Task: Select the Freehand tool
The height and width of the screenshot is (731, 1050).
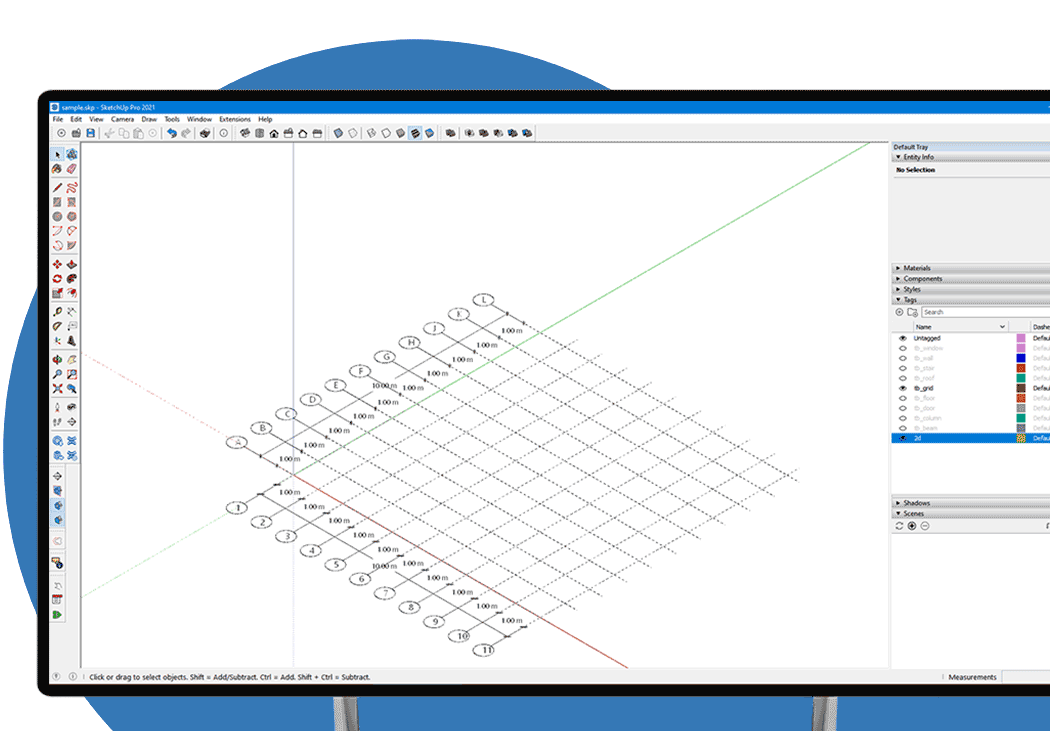Action: coord(72,187)
